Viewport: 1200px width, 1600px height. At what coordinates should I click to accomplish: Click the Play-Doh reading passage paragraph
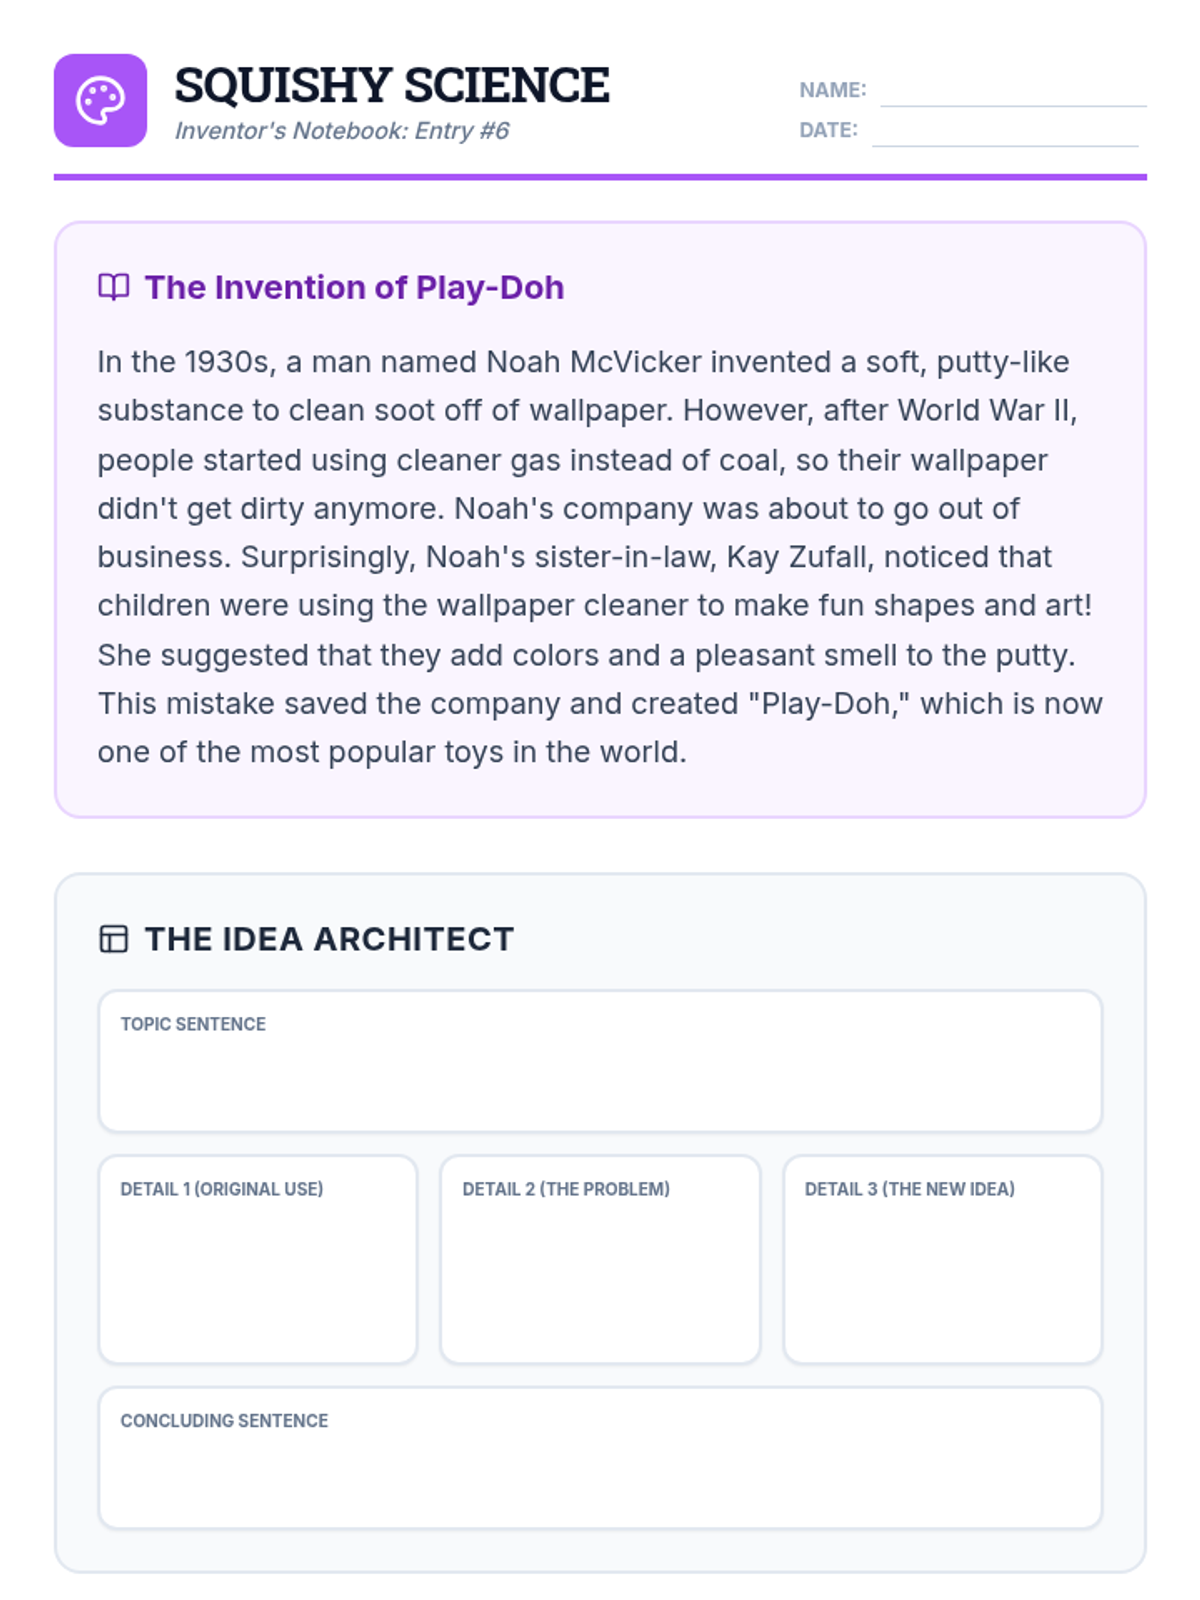pyautogui.click(x=598, y=556)
